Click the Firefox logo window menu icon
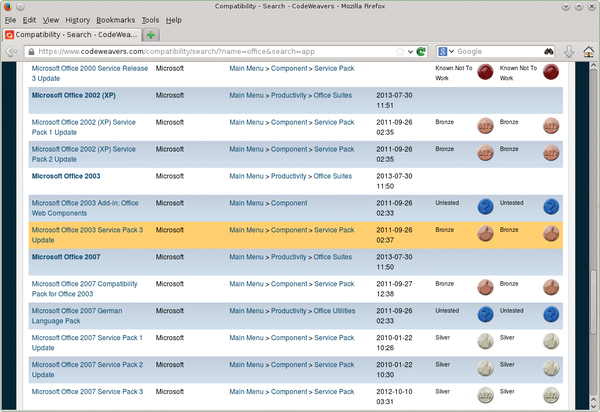This screenshot has width=600, height=412. (7, 6)
